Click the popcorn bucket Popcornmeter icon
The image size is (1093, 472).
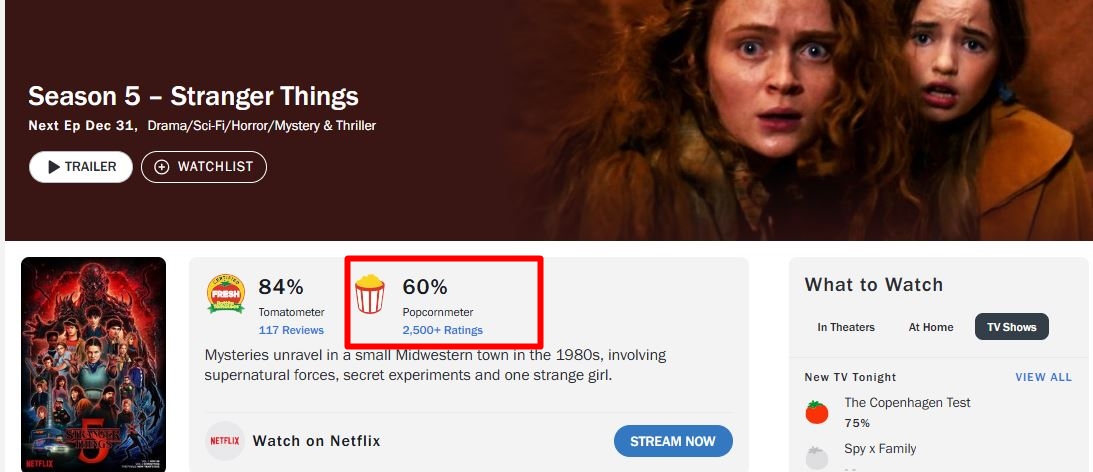point(369,295)
